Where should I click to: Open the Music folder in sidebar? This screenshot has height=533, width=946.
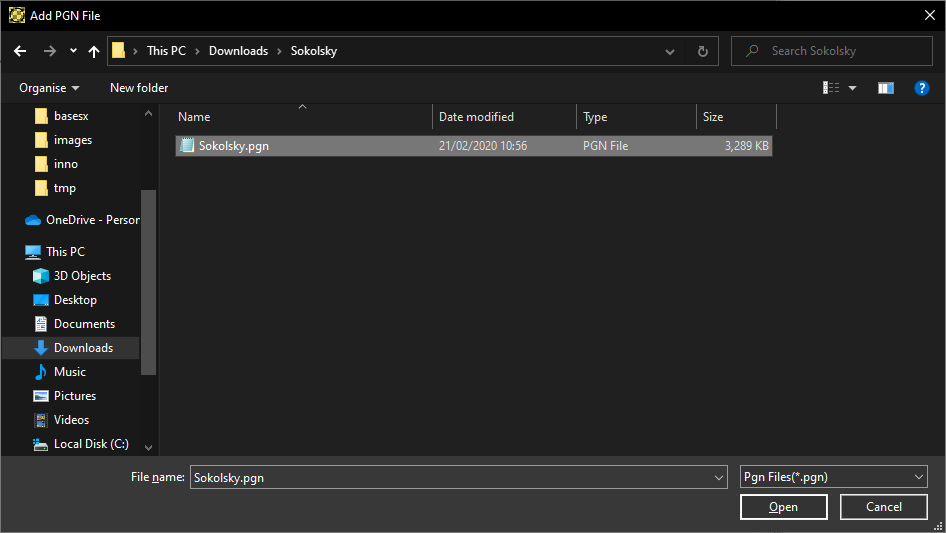pos(69,372)
